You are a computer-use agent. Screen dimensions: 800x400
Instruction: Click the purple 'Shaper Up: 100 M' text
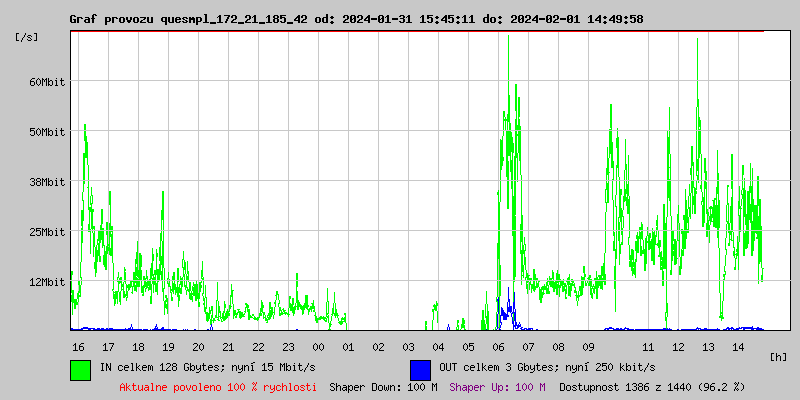pos(497,387)
